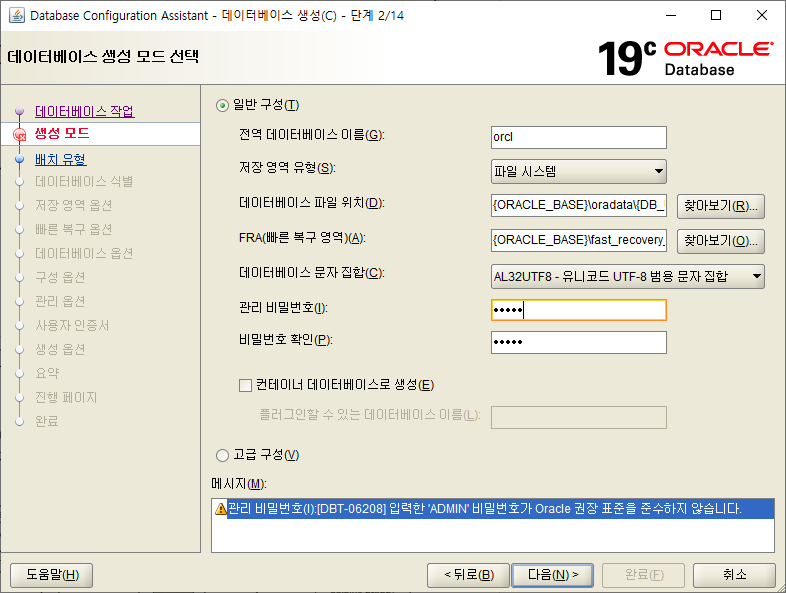
Task: Go to the 데이터베이스 작업 step link
Action: pos(84,111)
